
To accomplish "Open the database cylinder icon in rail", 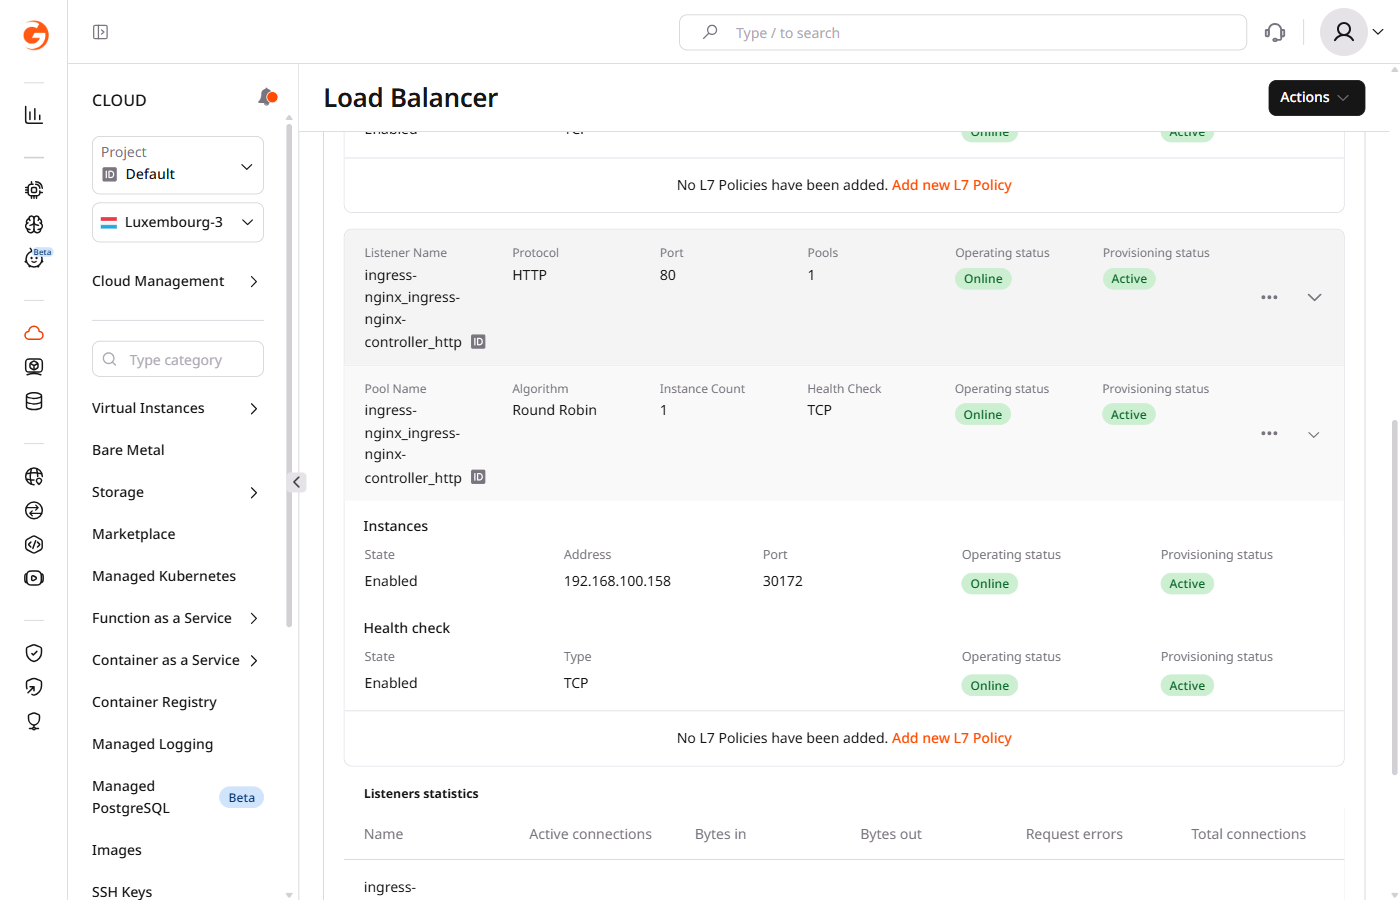I will [x=34, y=401].
